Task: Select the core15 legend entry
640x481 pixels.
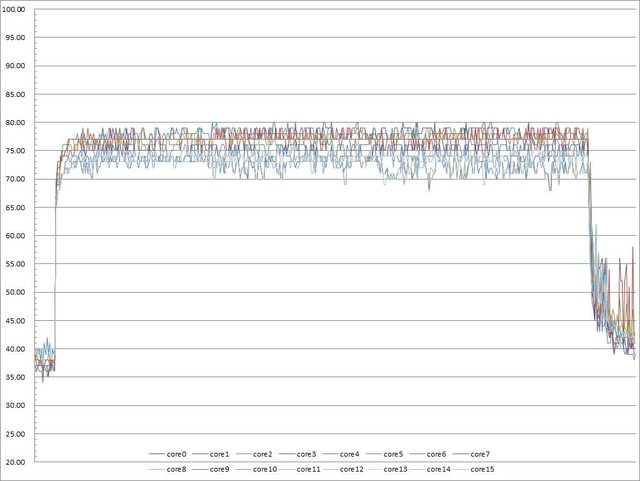Action: point(482,468)
